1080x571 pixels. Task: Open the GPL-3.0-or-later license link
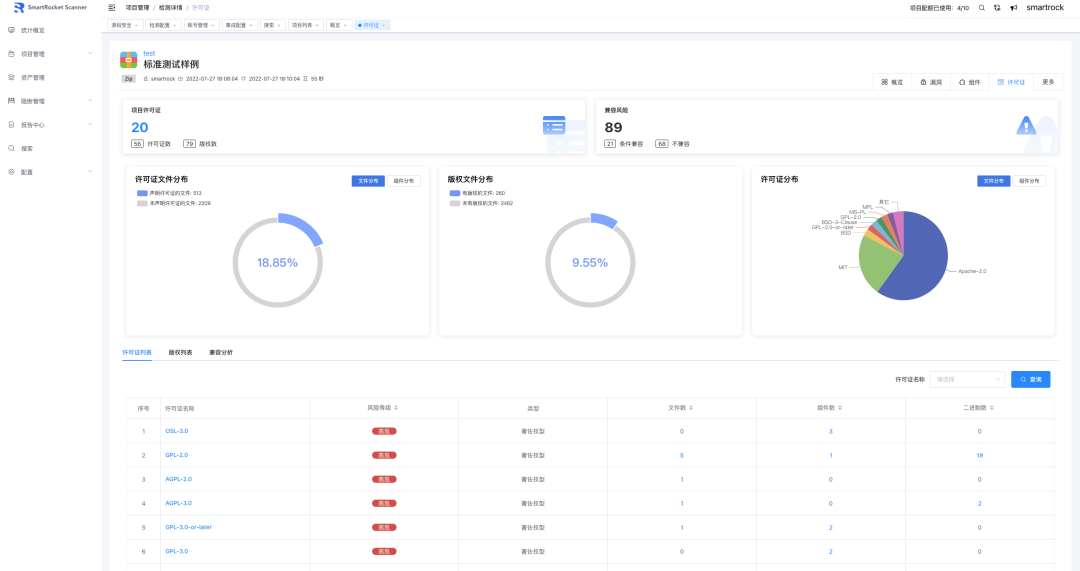pos(188,527)
